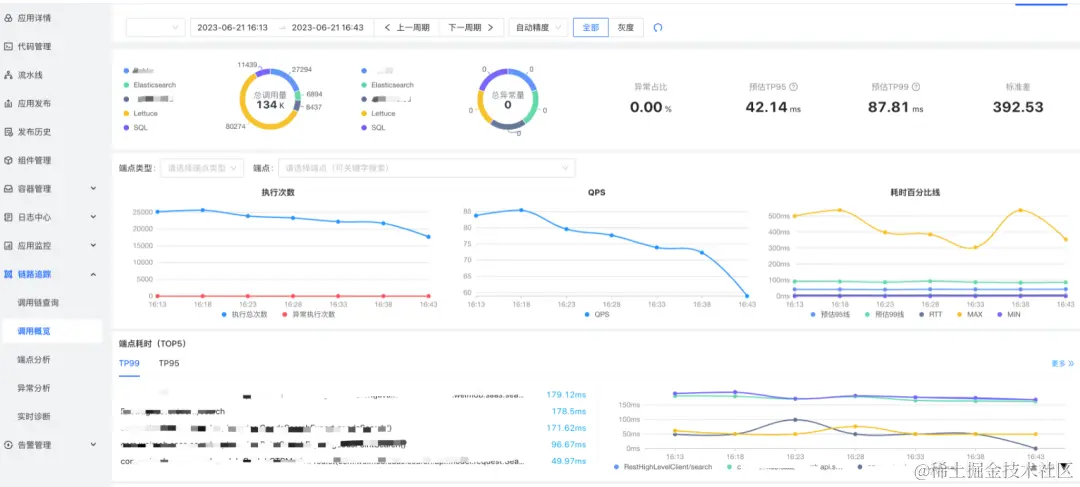The width and height of the screenshot is (1080, 487).
Task: Expand the 告警管理 menu chevron
Action: pos(93,445)
